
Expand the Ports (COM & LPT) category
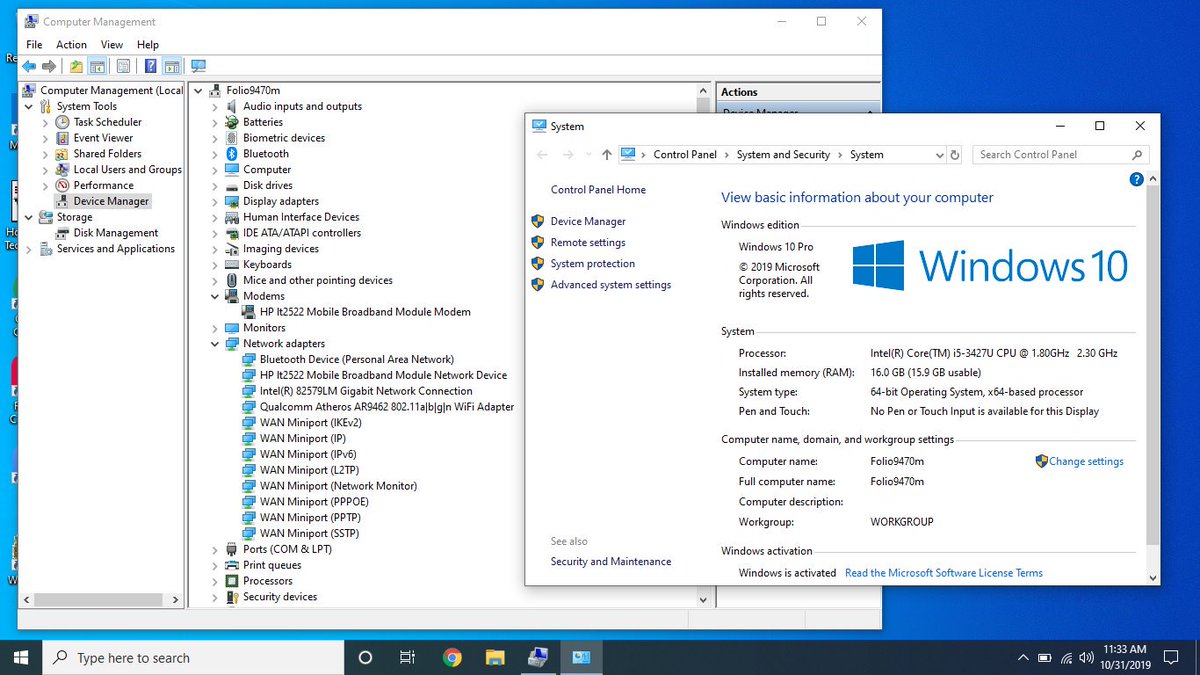click(x=215, y=549)
